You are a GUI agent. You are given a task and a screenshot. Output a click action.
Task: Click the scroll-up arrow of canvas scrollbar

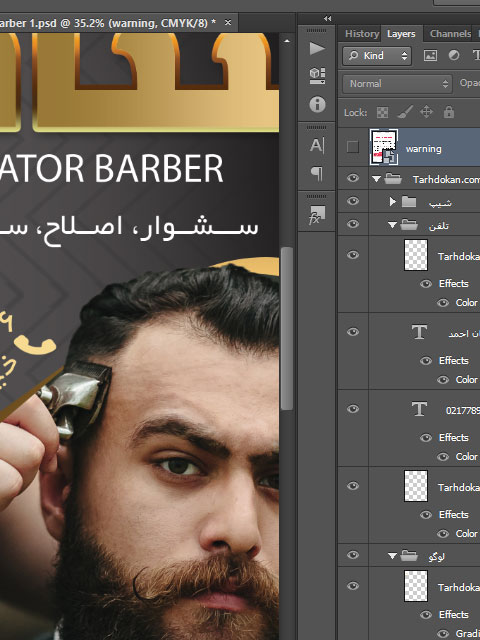pos(287,41)
